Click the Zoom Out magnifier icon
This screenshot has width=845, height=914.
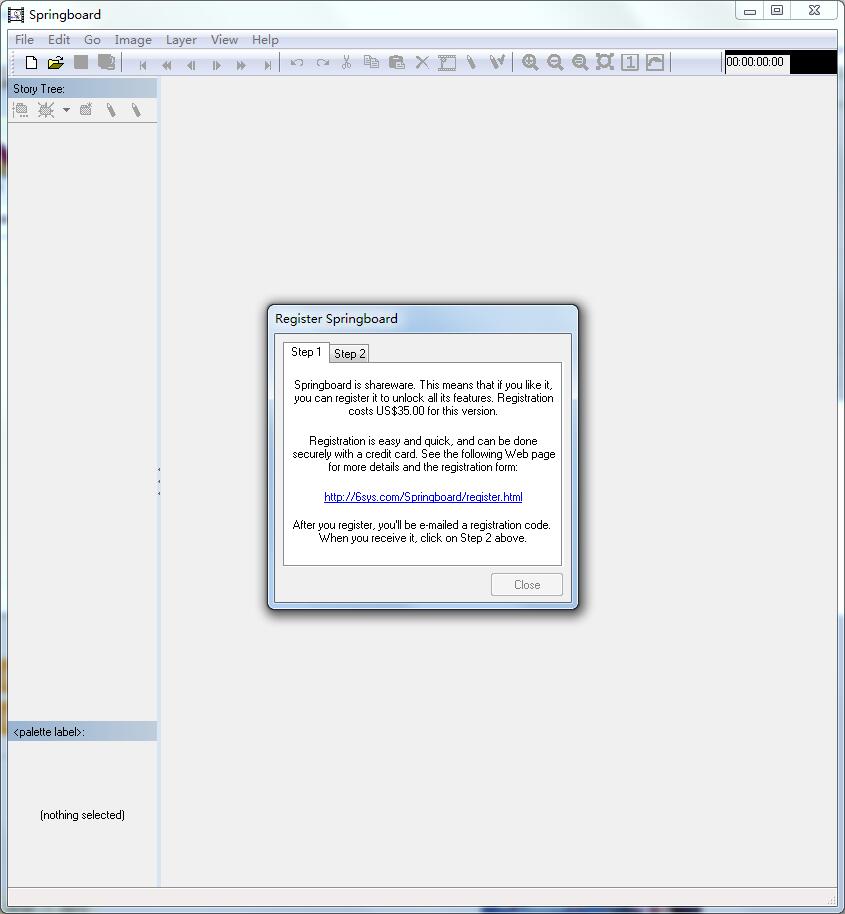pyautogui.click(x=555, y=63)
